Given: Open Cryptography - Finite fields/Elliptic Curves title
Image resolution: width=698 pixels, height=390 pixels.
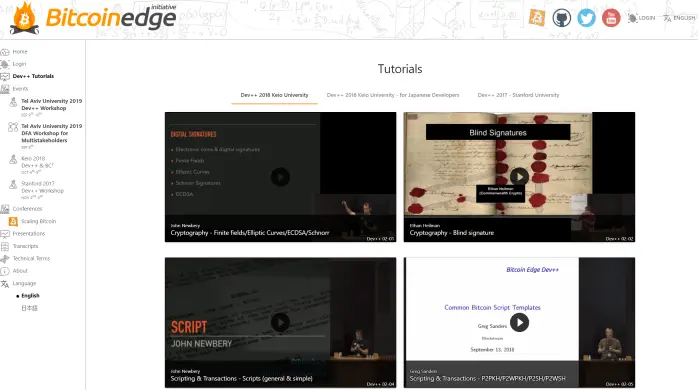Looking at the screenshot, I should [250, 233].
